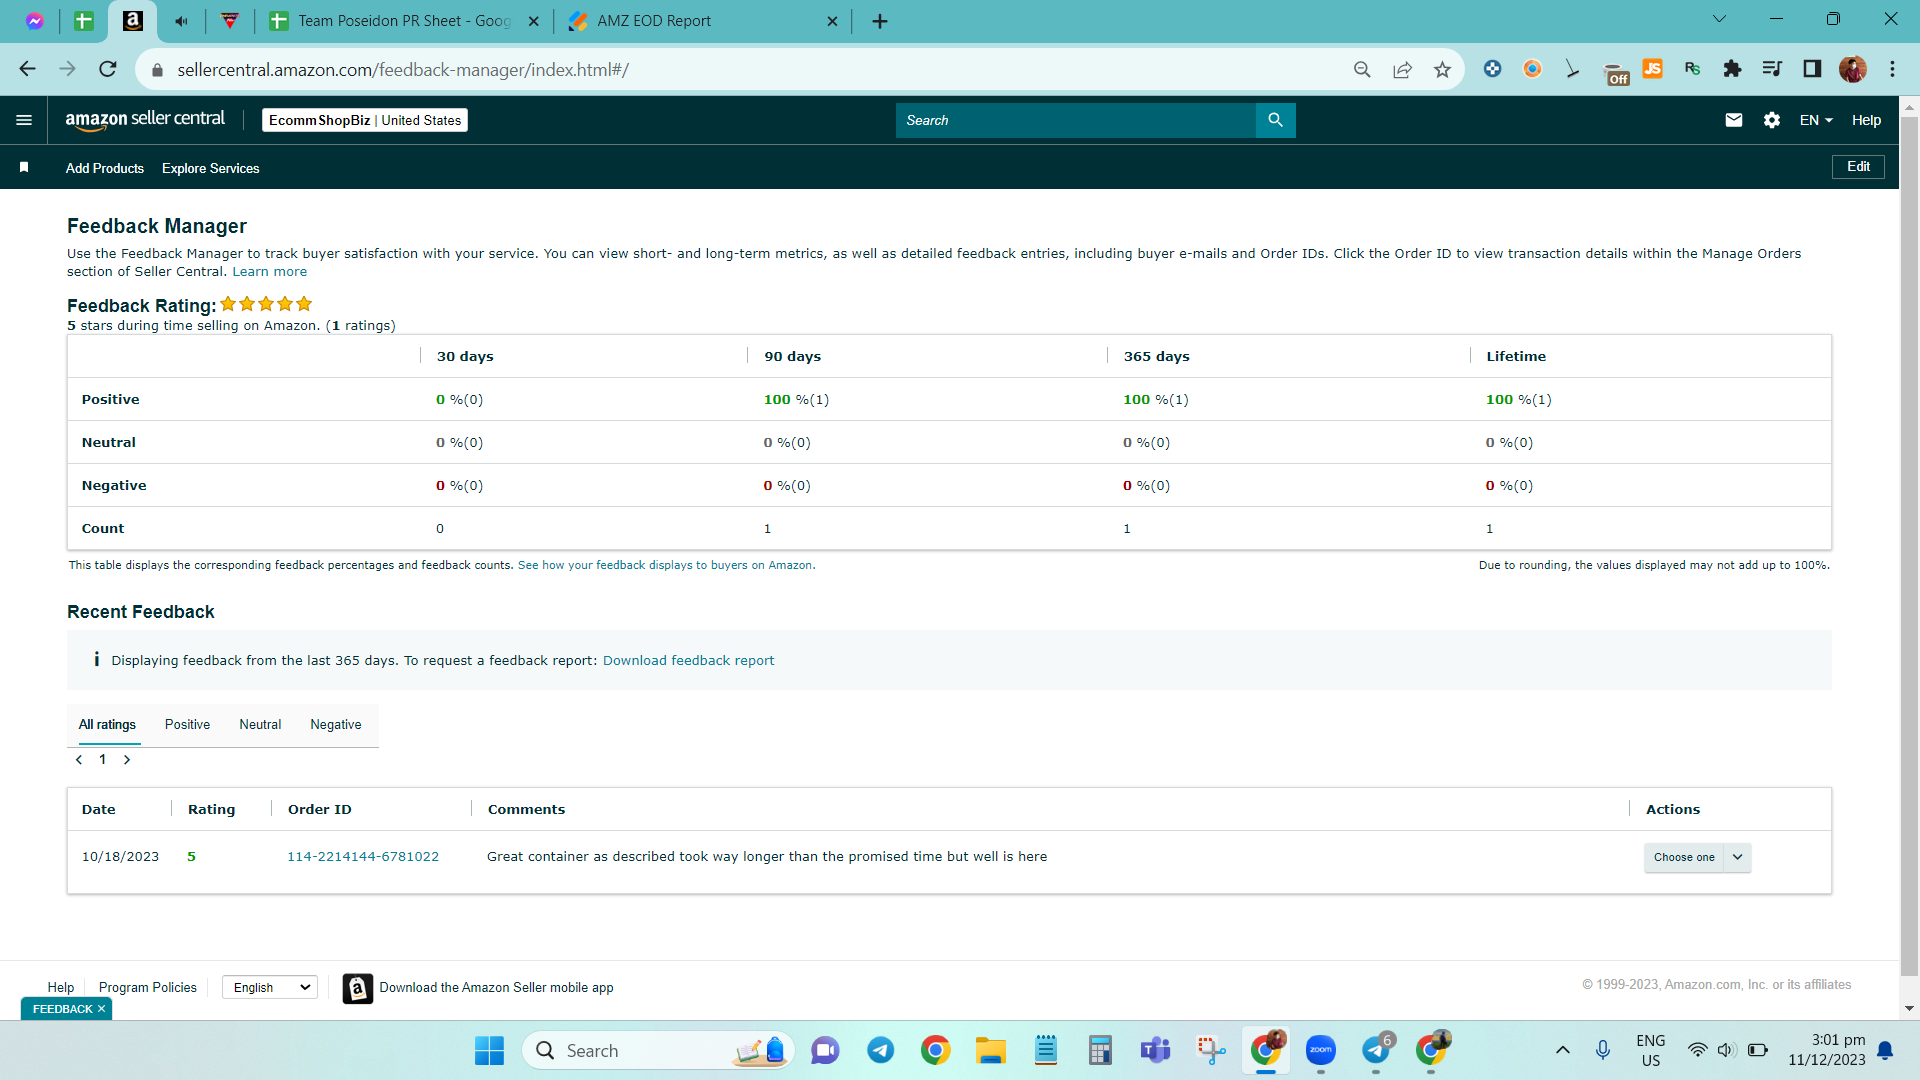Click Download feedback report link
The width and height of the screenshot is (1920, 1080).
[688, 661]
